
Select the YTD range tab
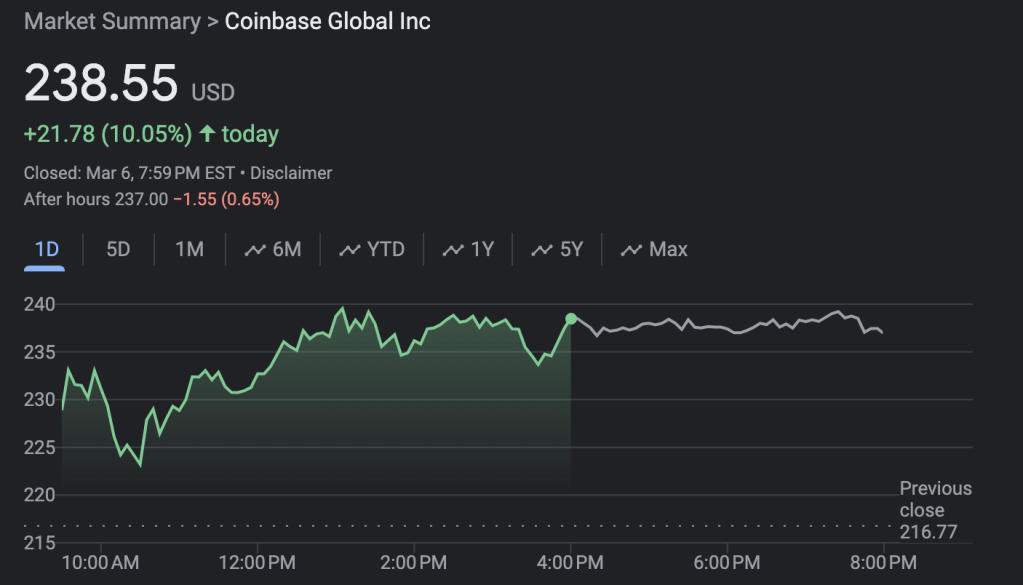point(372,249)
